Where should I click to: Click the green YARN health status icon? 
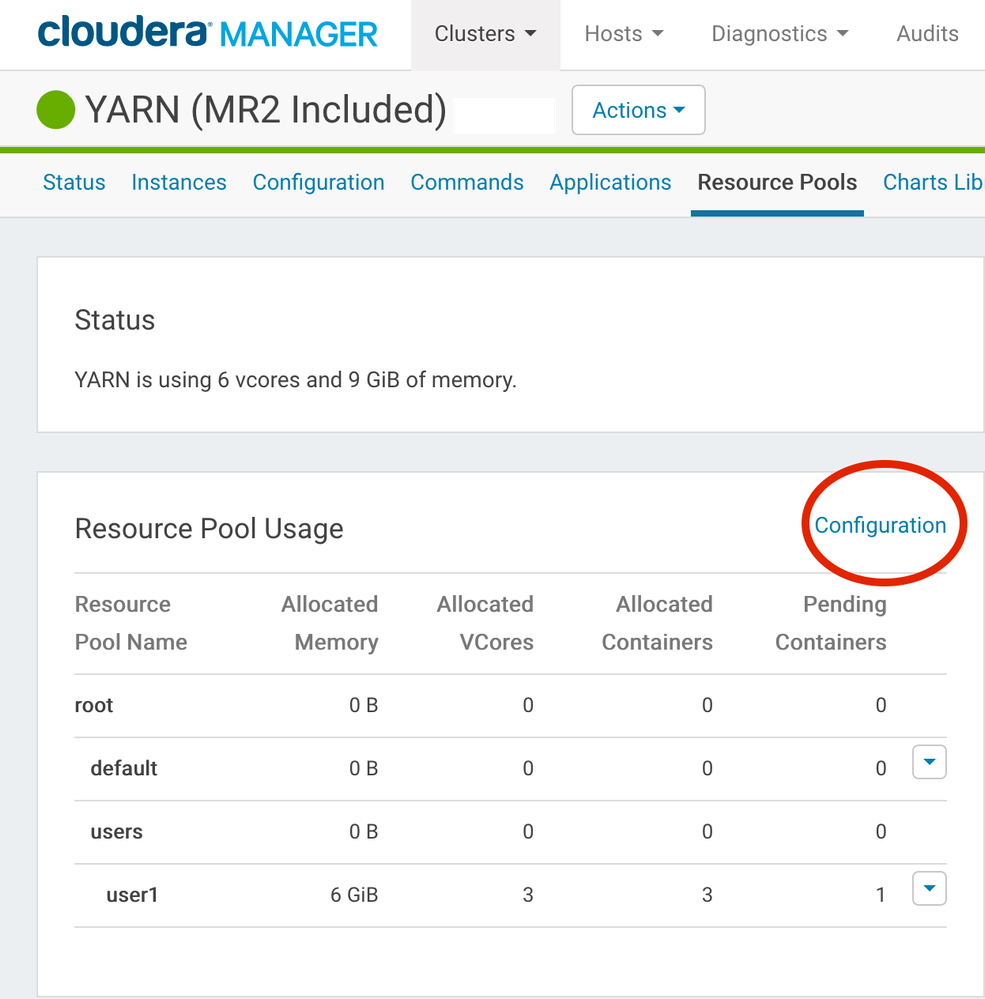pos(56,110)
